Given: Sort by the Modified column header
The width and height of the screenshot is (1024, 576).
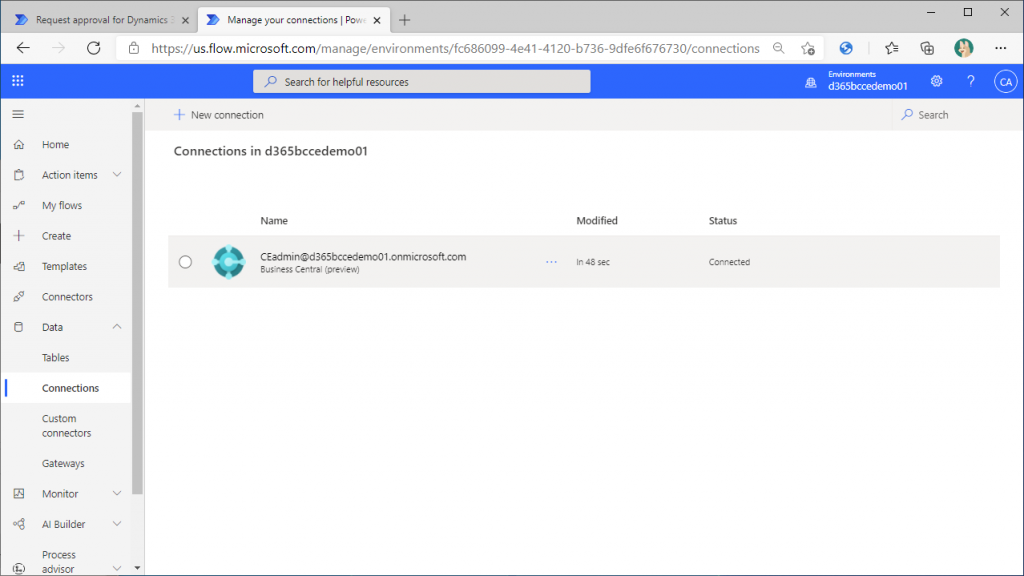Looking at the screenshot, I should pyautogui.click(x=597, y=221).
